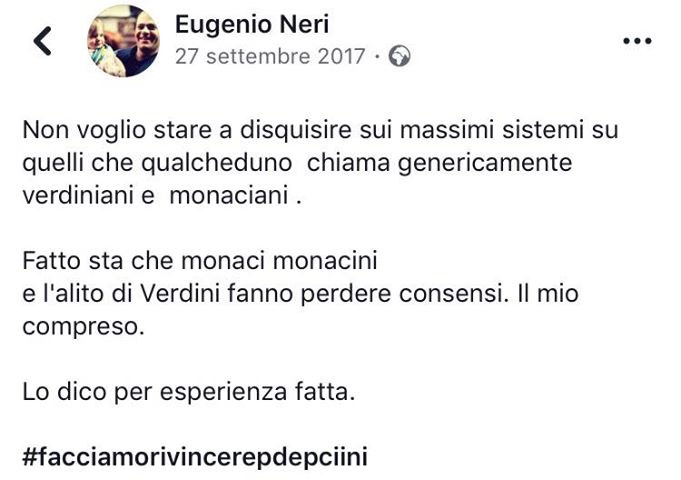
Task: Click the word "verdiniani" in the post
Action: tap(73, 196)
